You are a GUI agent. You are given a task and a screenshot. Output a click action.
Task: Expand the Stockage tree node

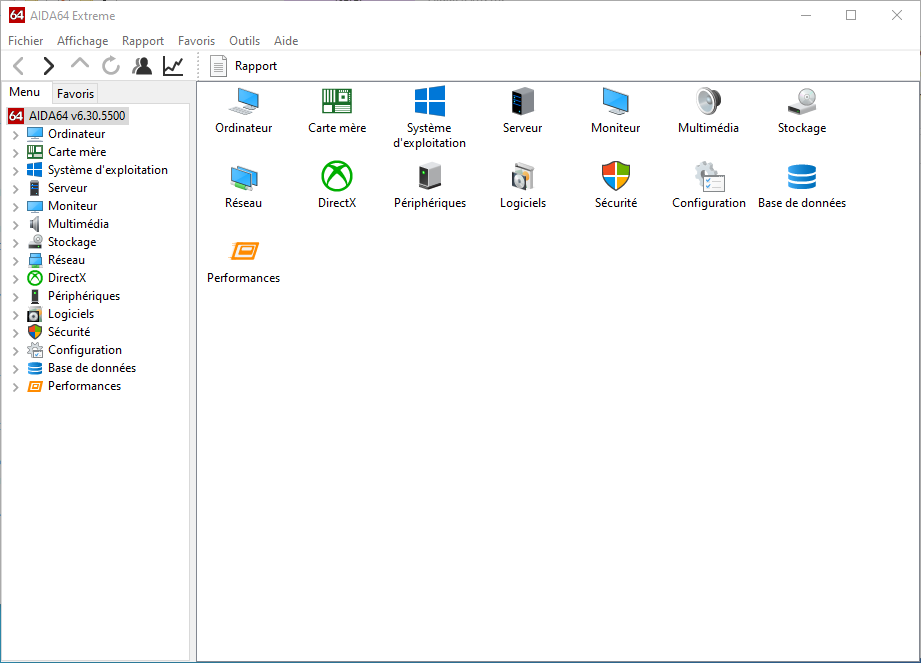coord(16,243)
